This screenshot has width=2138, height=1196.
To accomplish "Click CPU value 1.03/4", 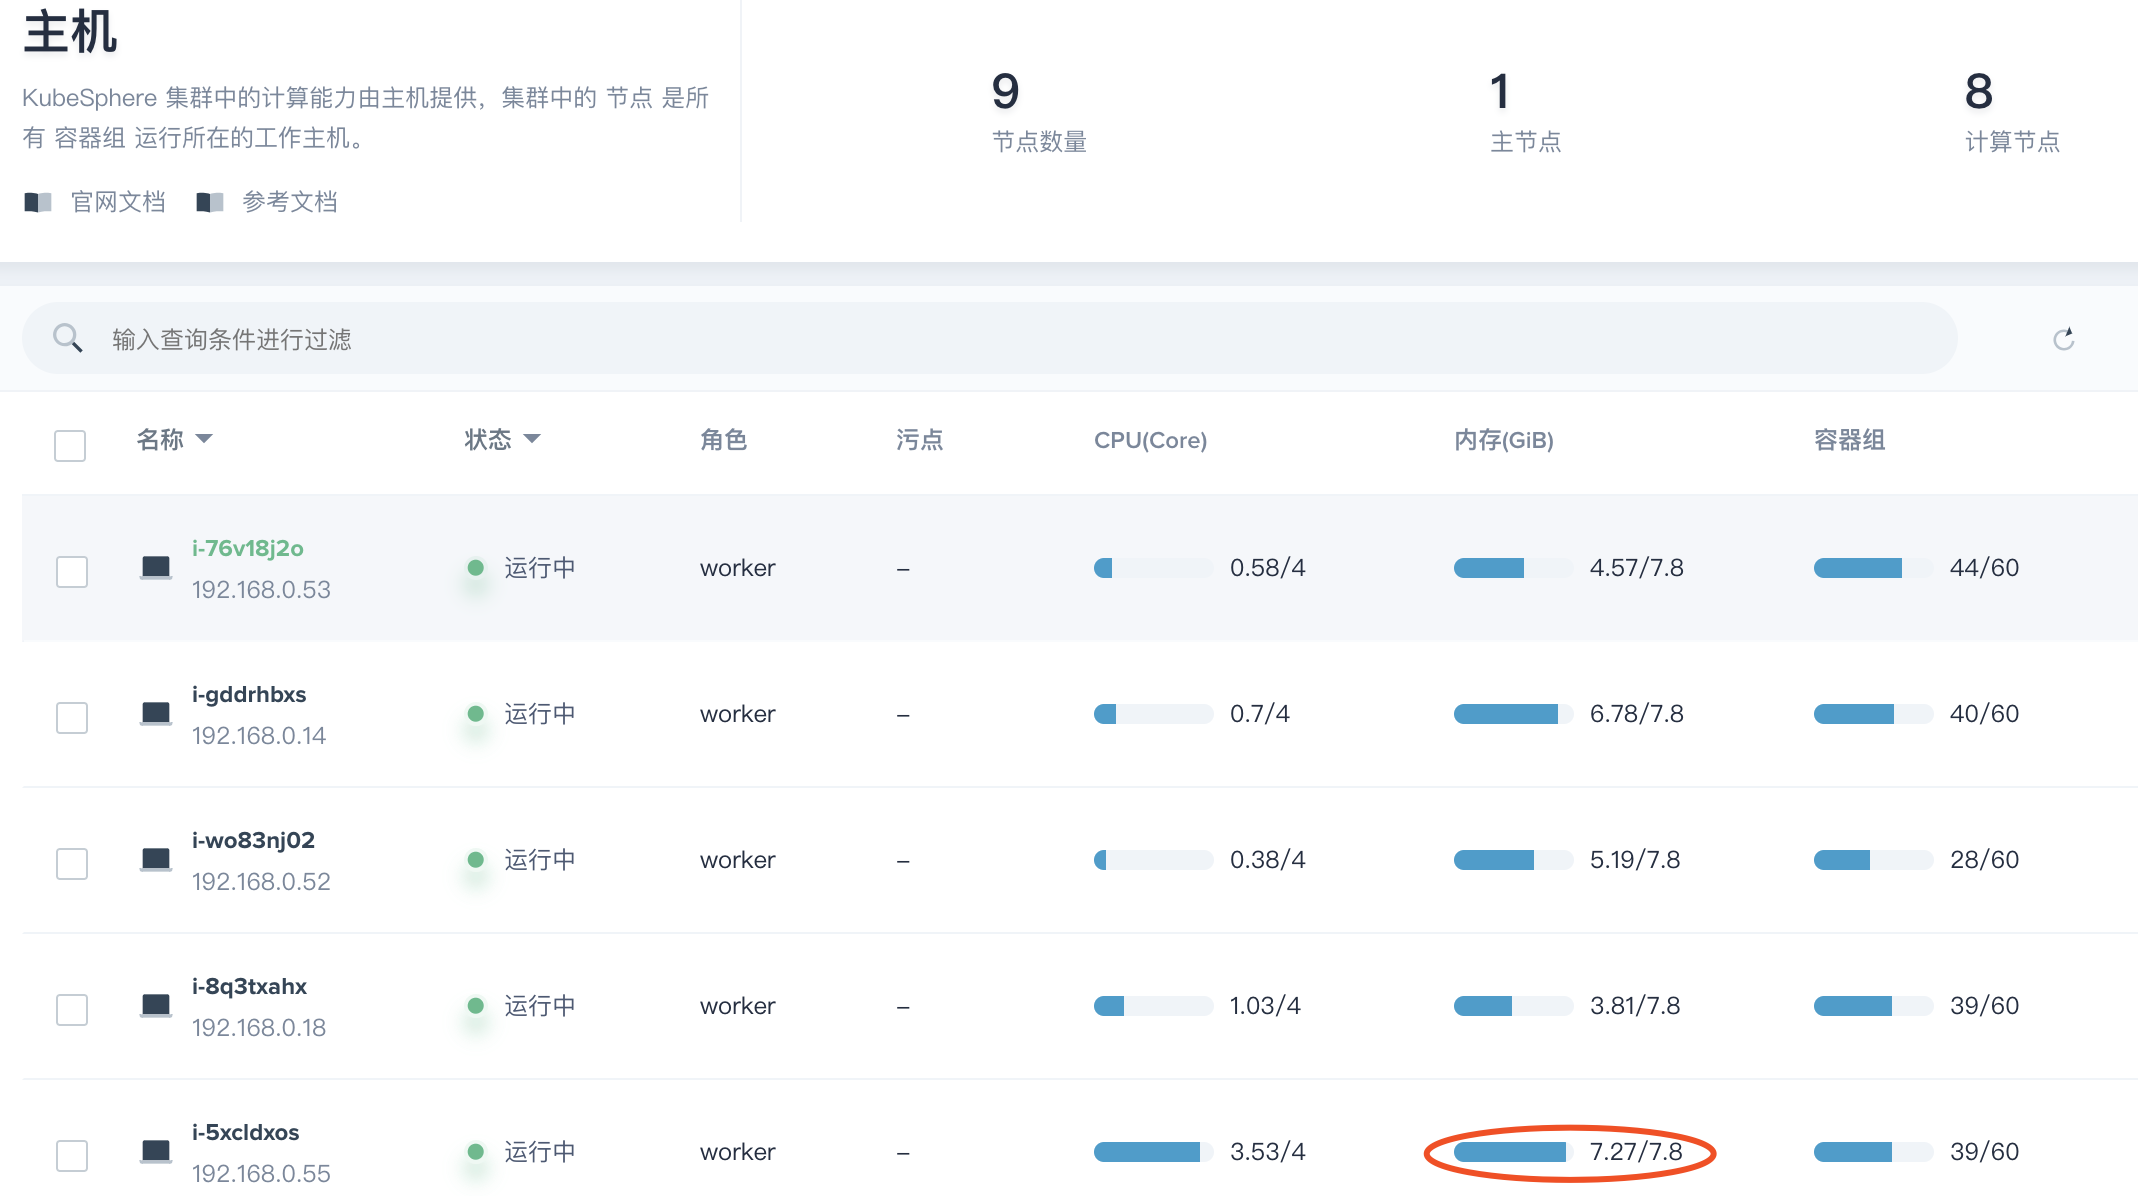I will [1265, 1006].
